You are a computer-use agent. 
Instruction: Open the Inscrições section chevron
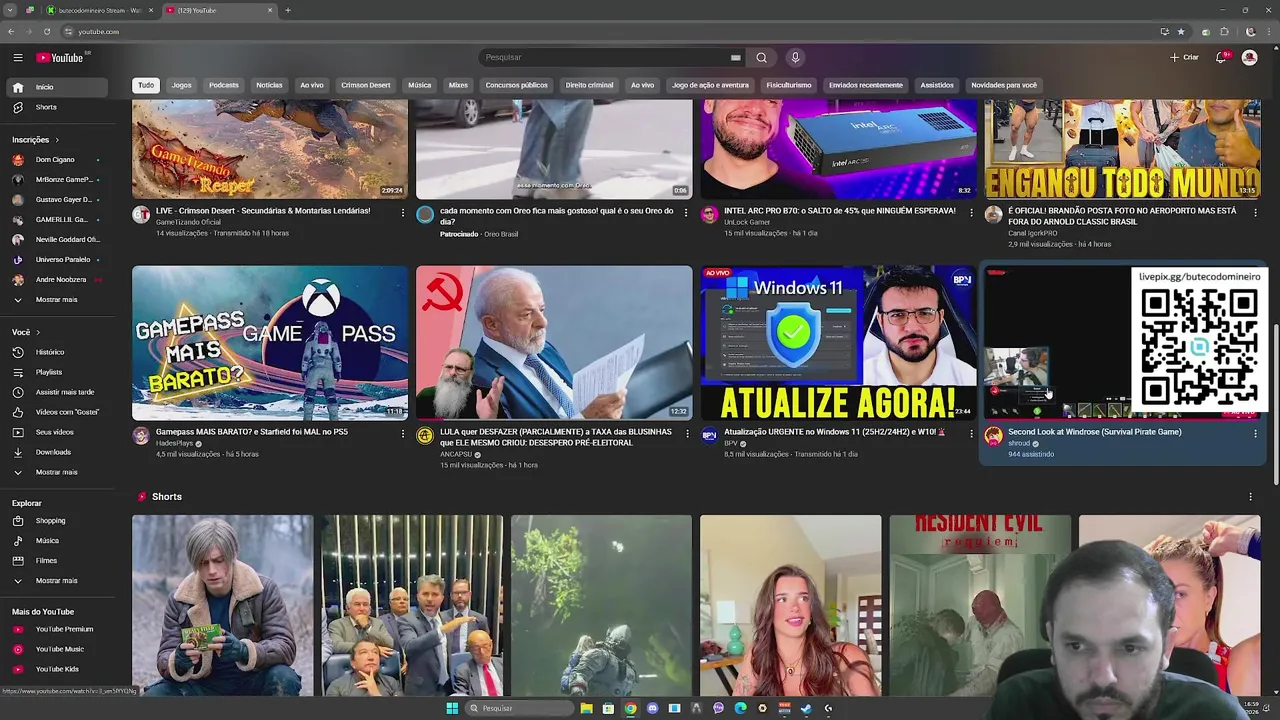[57, 140]
